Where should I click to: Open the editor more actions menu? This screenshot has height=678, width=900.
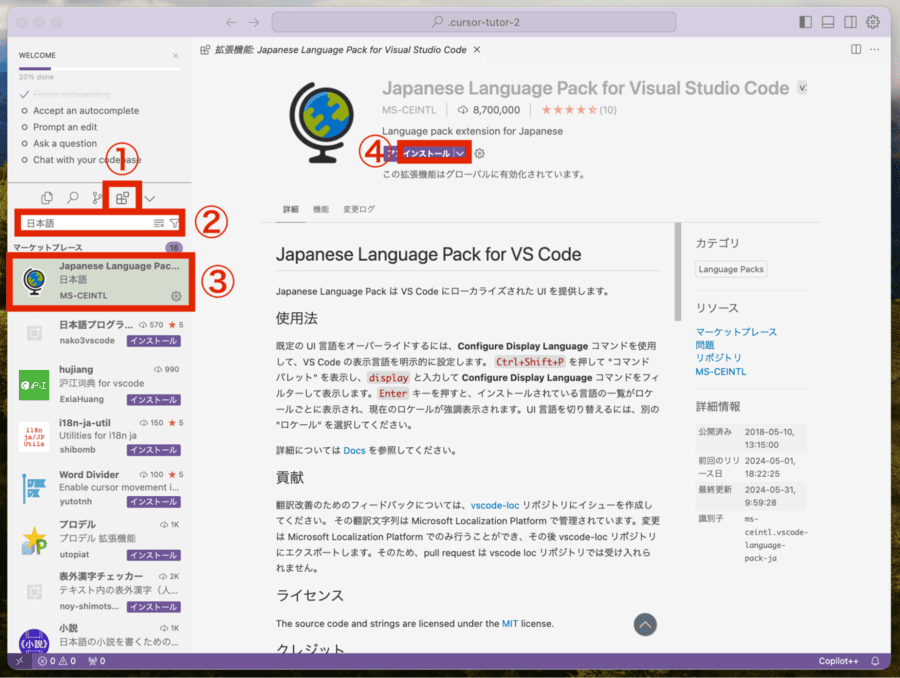(874, 49)
